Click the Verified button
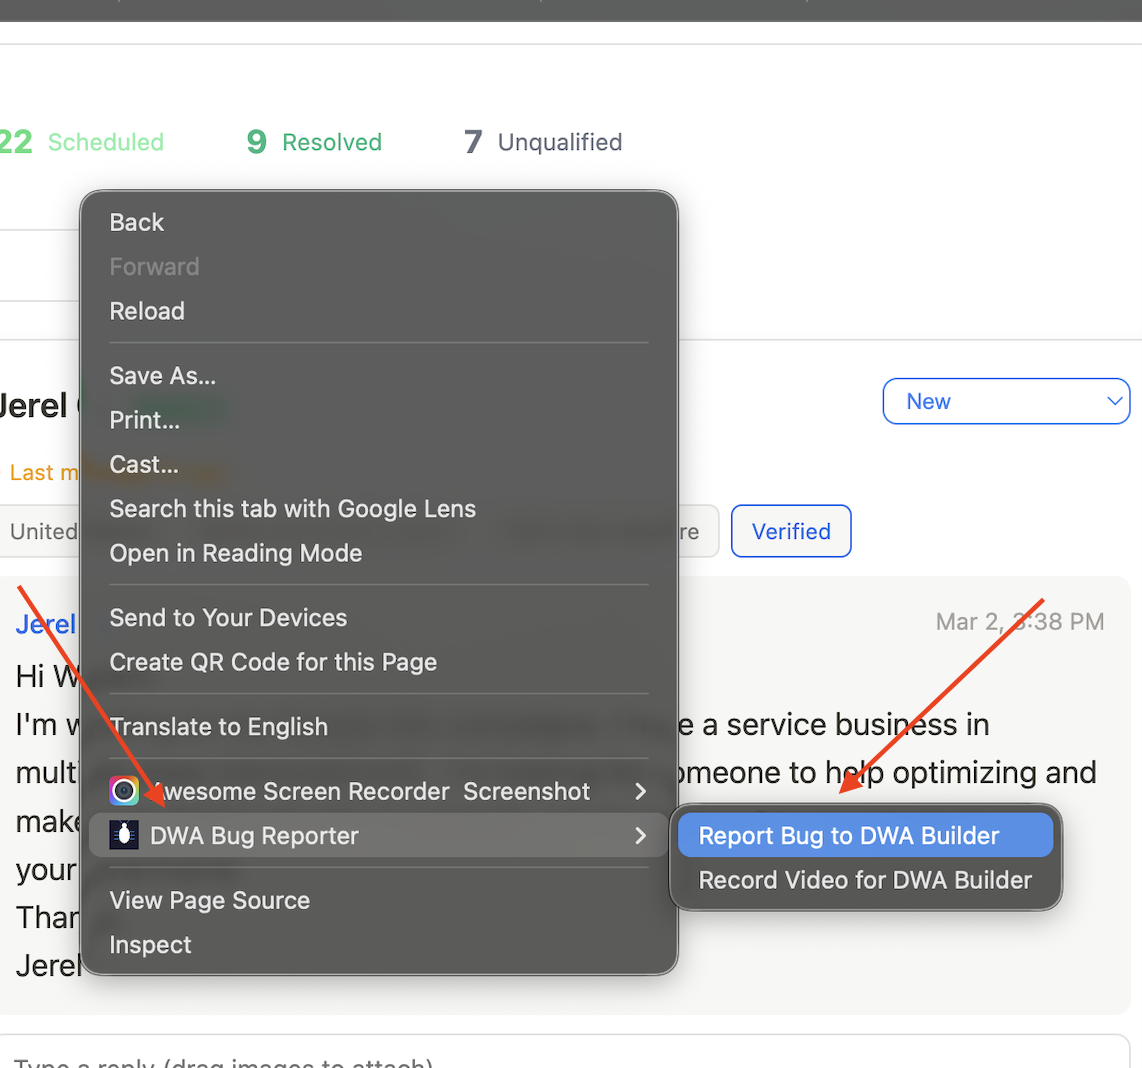The width and height of the screenshot is (1142, 1068). [x=790, y=531]
